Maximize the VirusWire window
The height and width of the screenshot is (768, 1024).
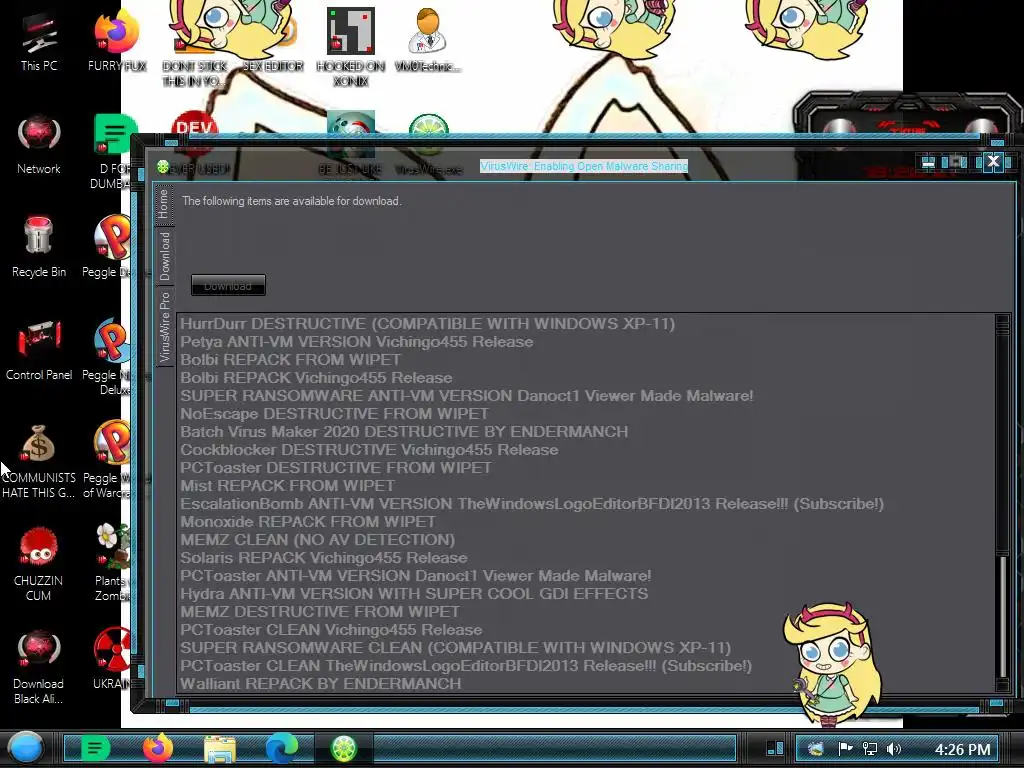[x=956, y=162]
